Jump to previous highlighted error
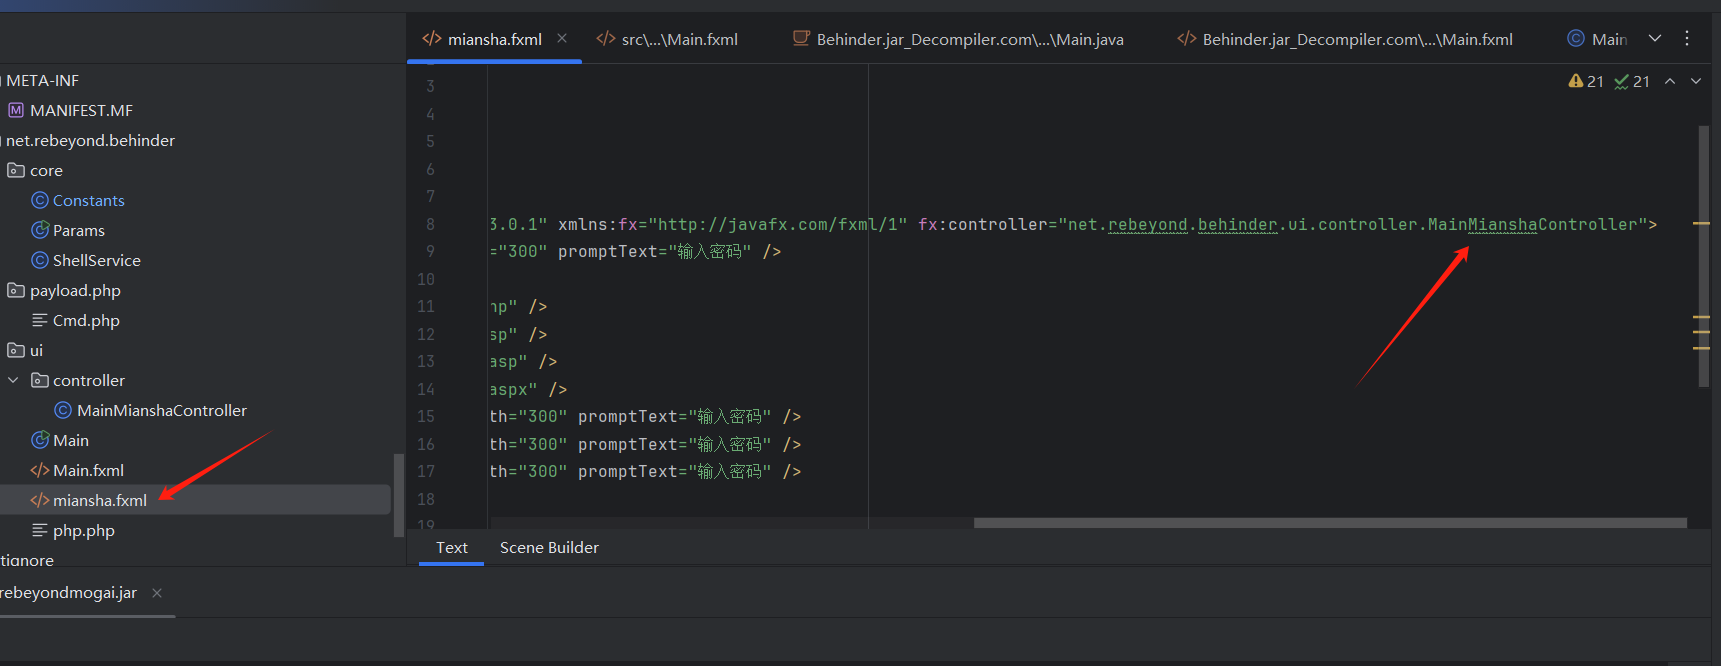Viewport: 1721px width, 666px height. point(1670,81)
